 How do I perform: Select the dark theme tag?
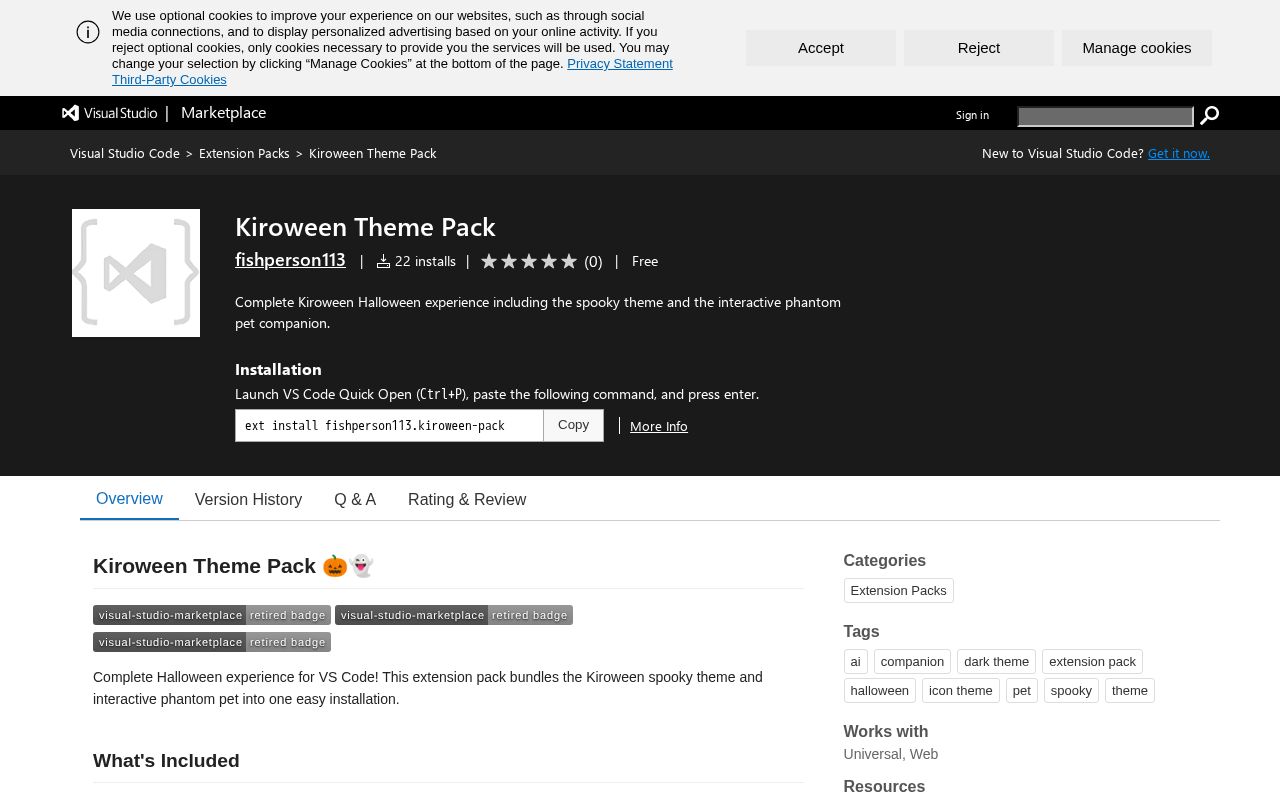tap(997, 662)
